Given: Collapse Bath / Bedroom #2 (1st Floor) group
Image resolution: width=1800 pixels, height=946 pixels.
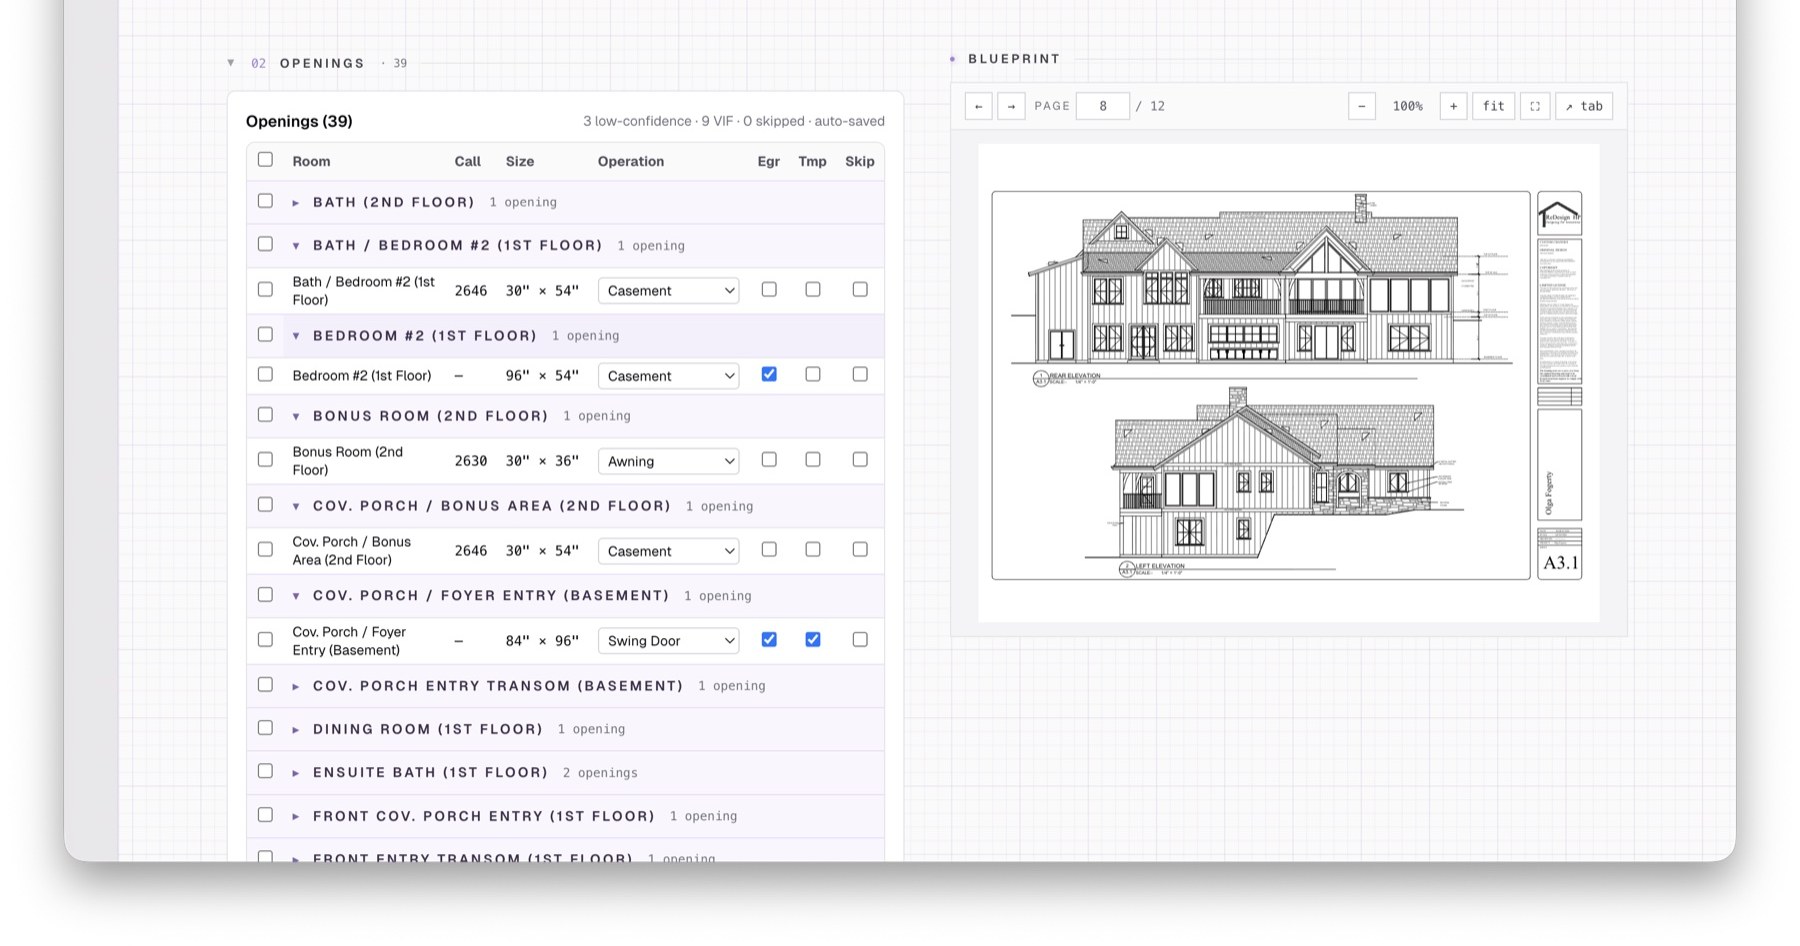Looking at the screenshot, I should (296, 246).
